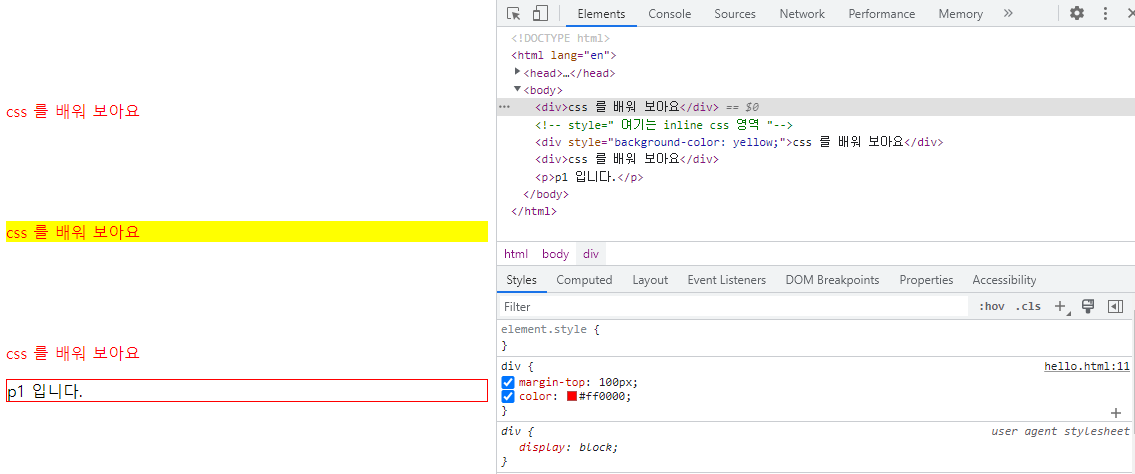Insert style rule below div plus

(1115, 412)
